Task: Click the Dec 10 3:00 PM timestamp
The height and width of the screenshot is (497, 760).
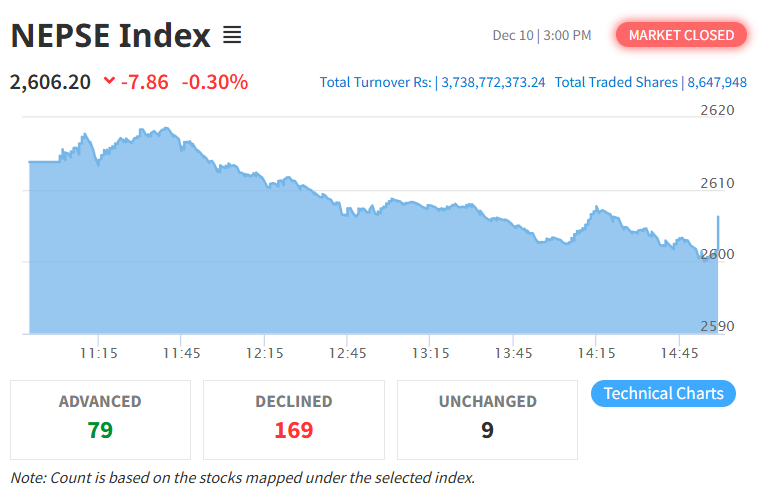Action: (542, 36)
